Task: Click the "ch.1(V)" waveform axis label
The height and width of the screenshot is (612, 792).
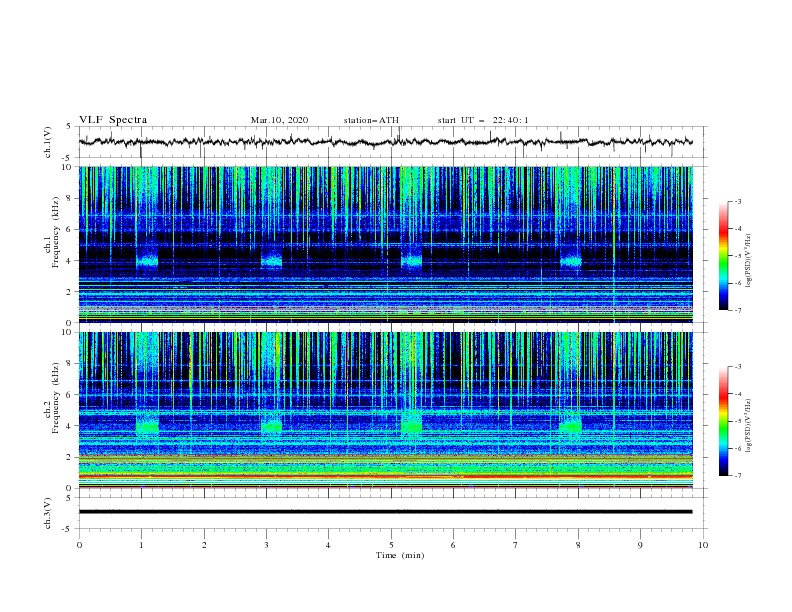Action: (48, 142)
